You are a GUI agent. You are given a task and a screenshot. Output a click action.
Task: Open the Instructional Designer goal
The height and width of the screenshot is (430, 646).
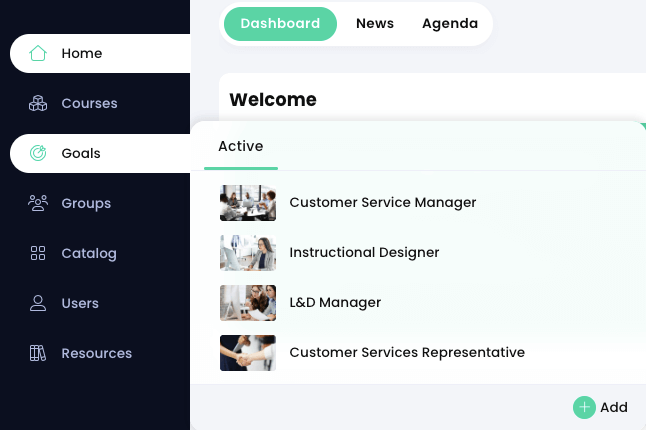pos(364,252)
